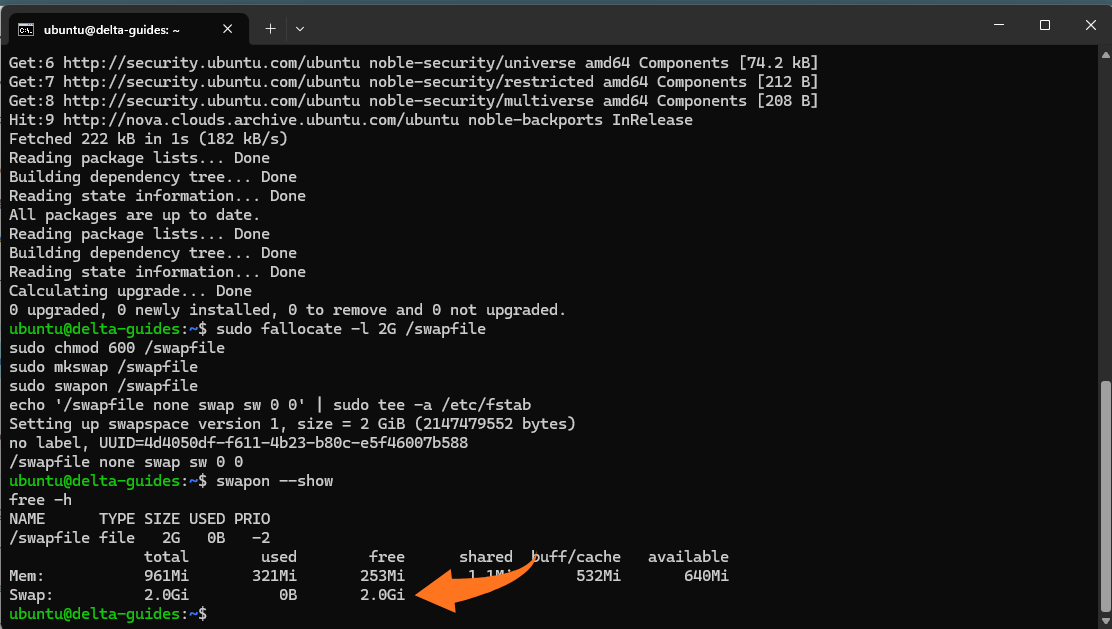Click the scrollbar down arrow
The width and height of the screenshot is (1112, 629).
tap(1104, 620)
